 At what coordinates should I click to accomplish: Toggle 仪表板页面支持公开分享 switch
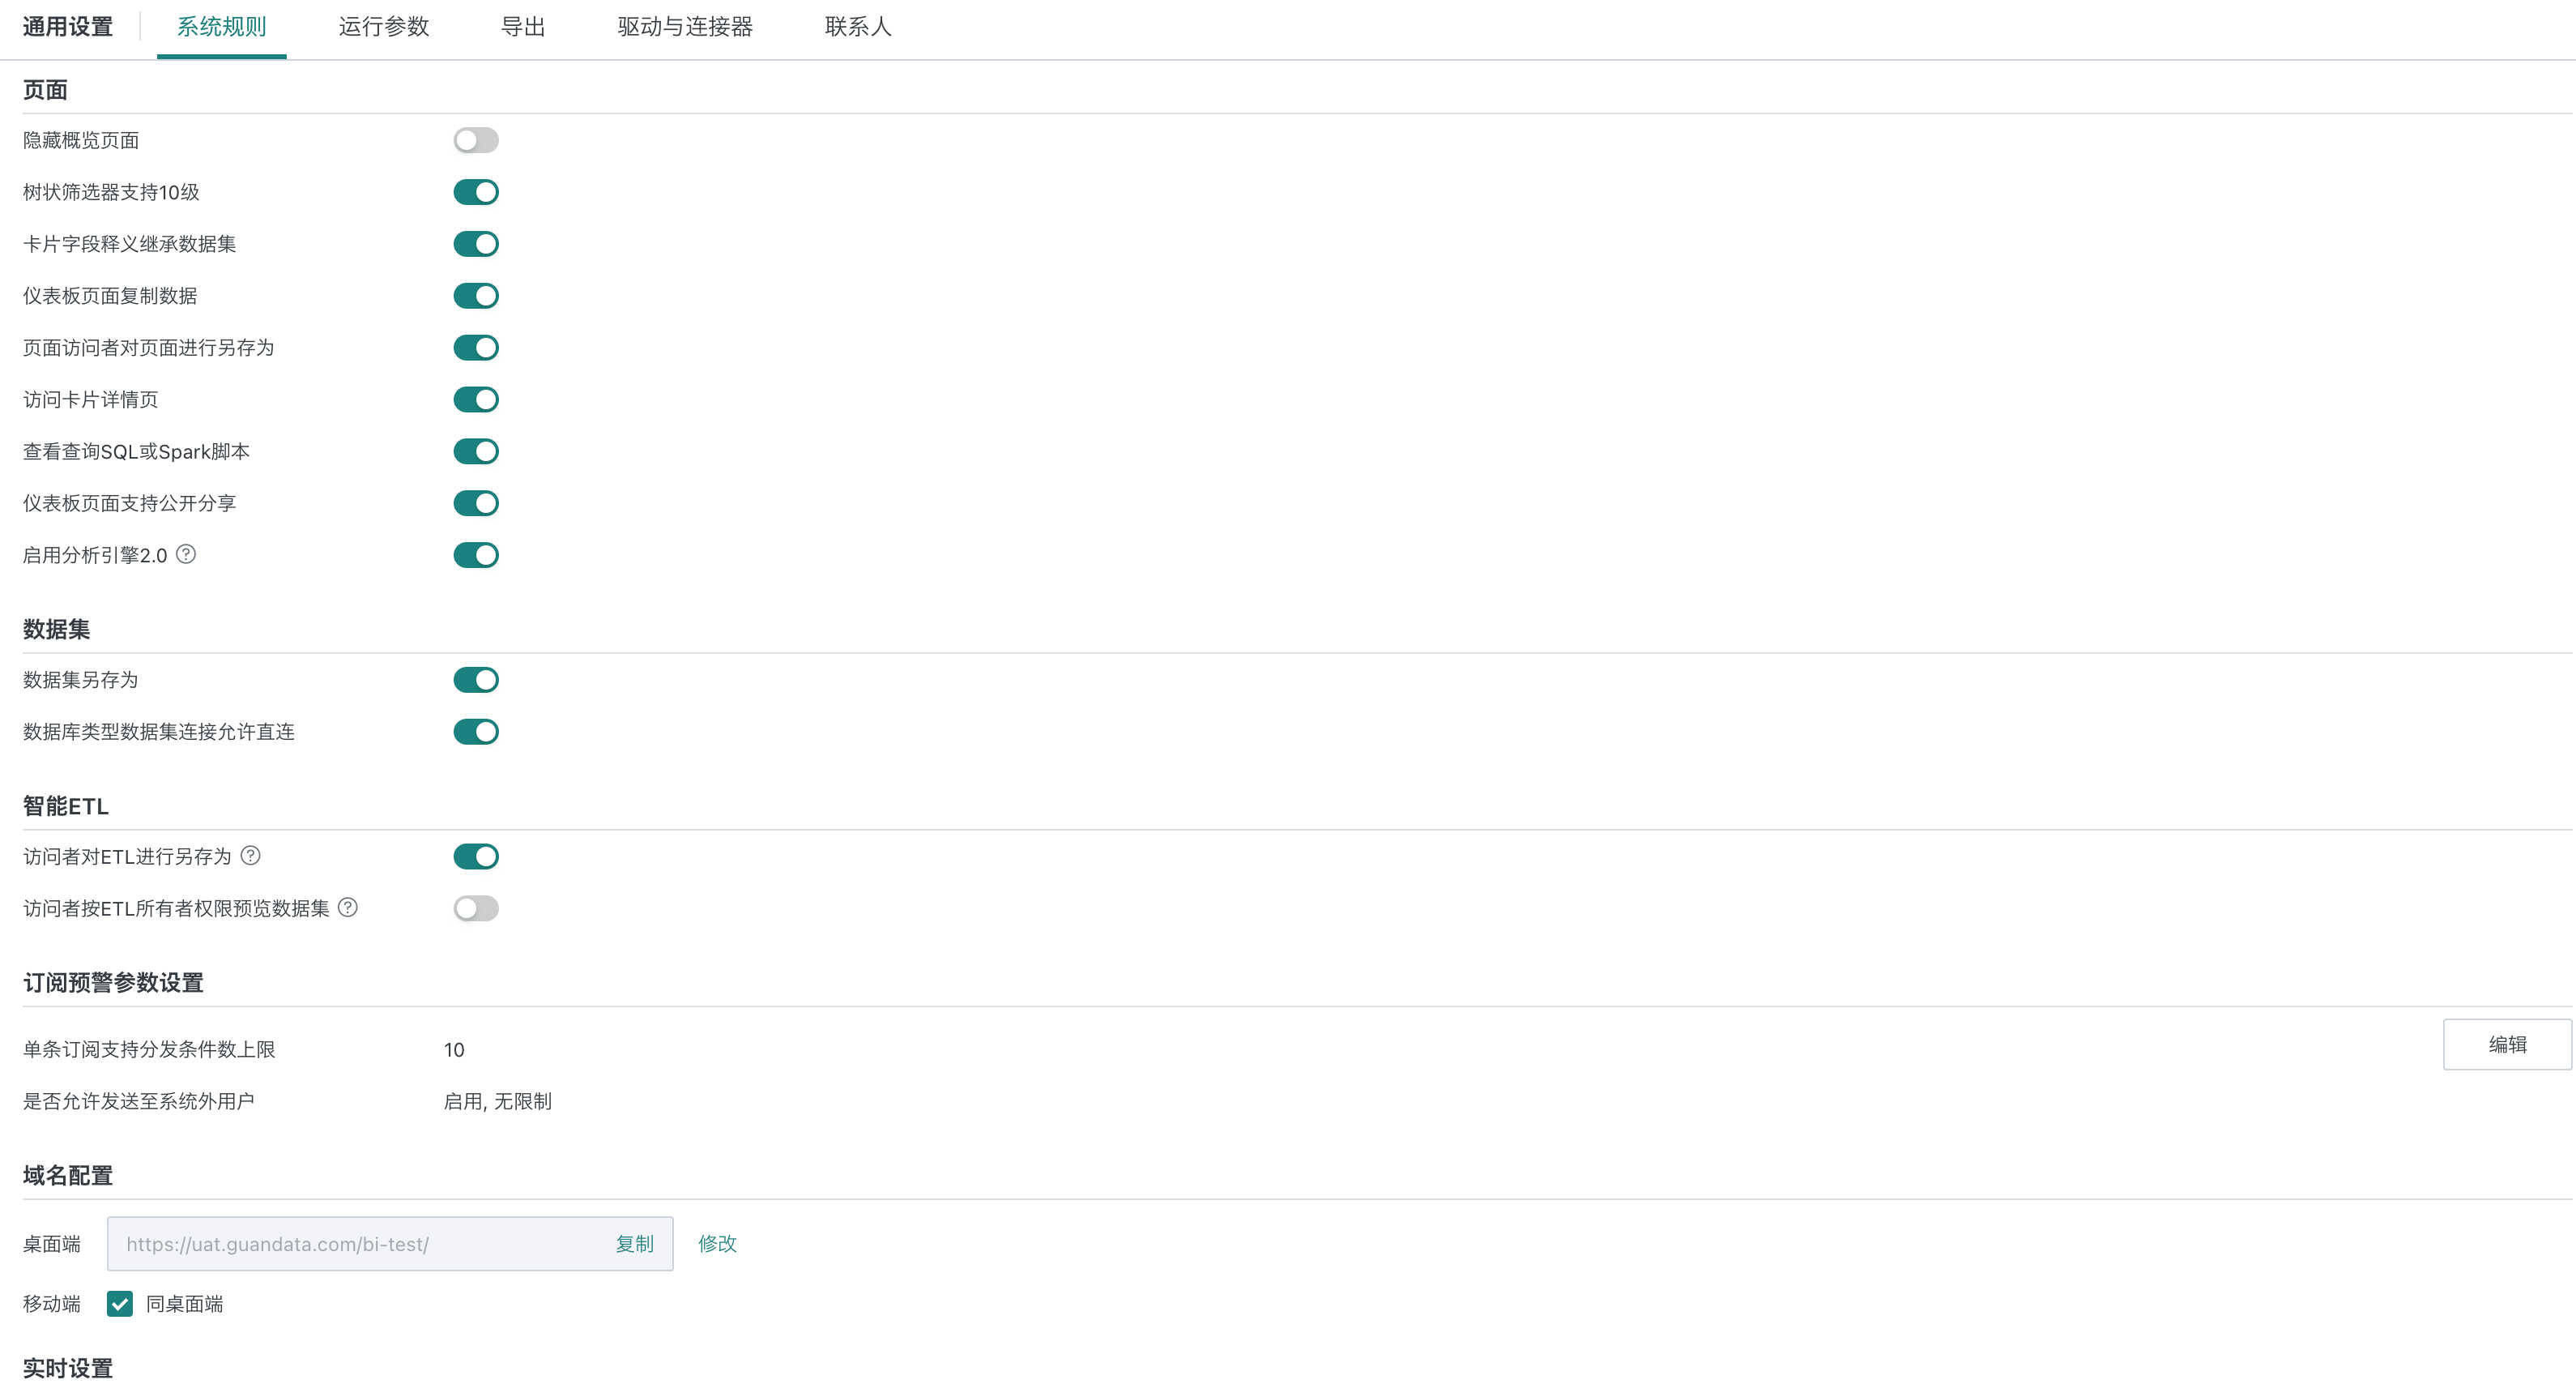click(x=476, y=503)
